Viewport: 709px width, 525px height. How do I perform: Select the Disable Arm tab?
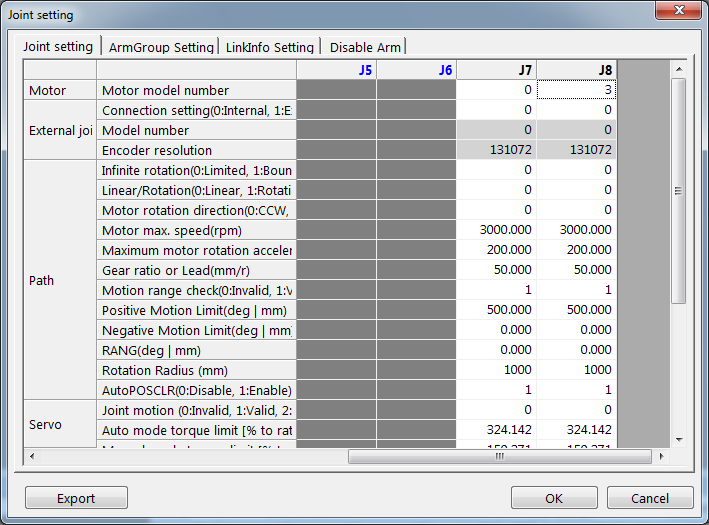tap(365, 47)
